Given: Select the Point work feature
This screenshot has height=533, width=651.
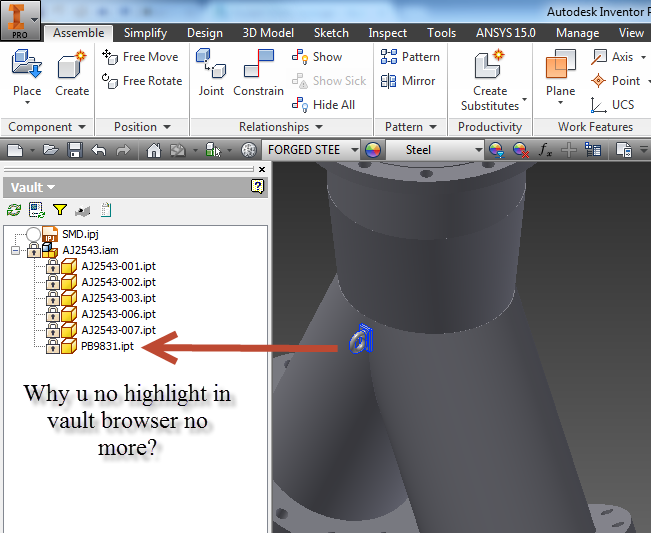Looking at the screenshot, I should tap(616, 81).
